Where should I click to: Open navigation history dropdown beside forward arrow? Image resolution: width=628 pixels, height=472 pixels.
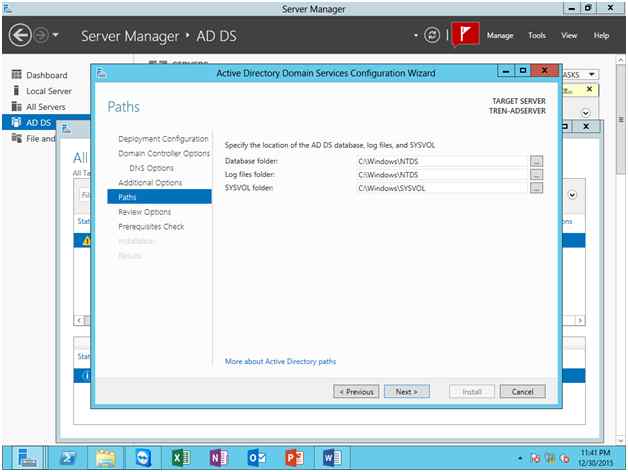click(x=56, y=35)
